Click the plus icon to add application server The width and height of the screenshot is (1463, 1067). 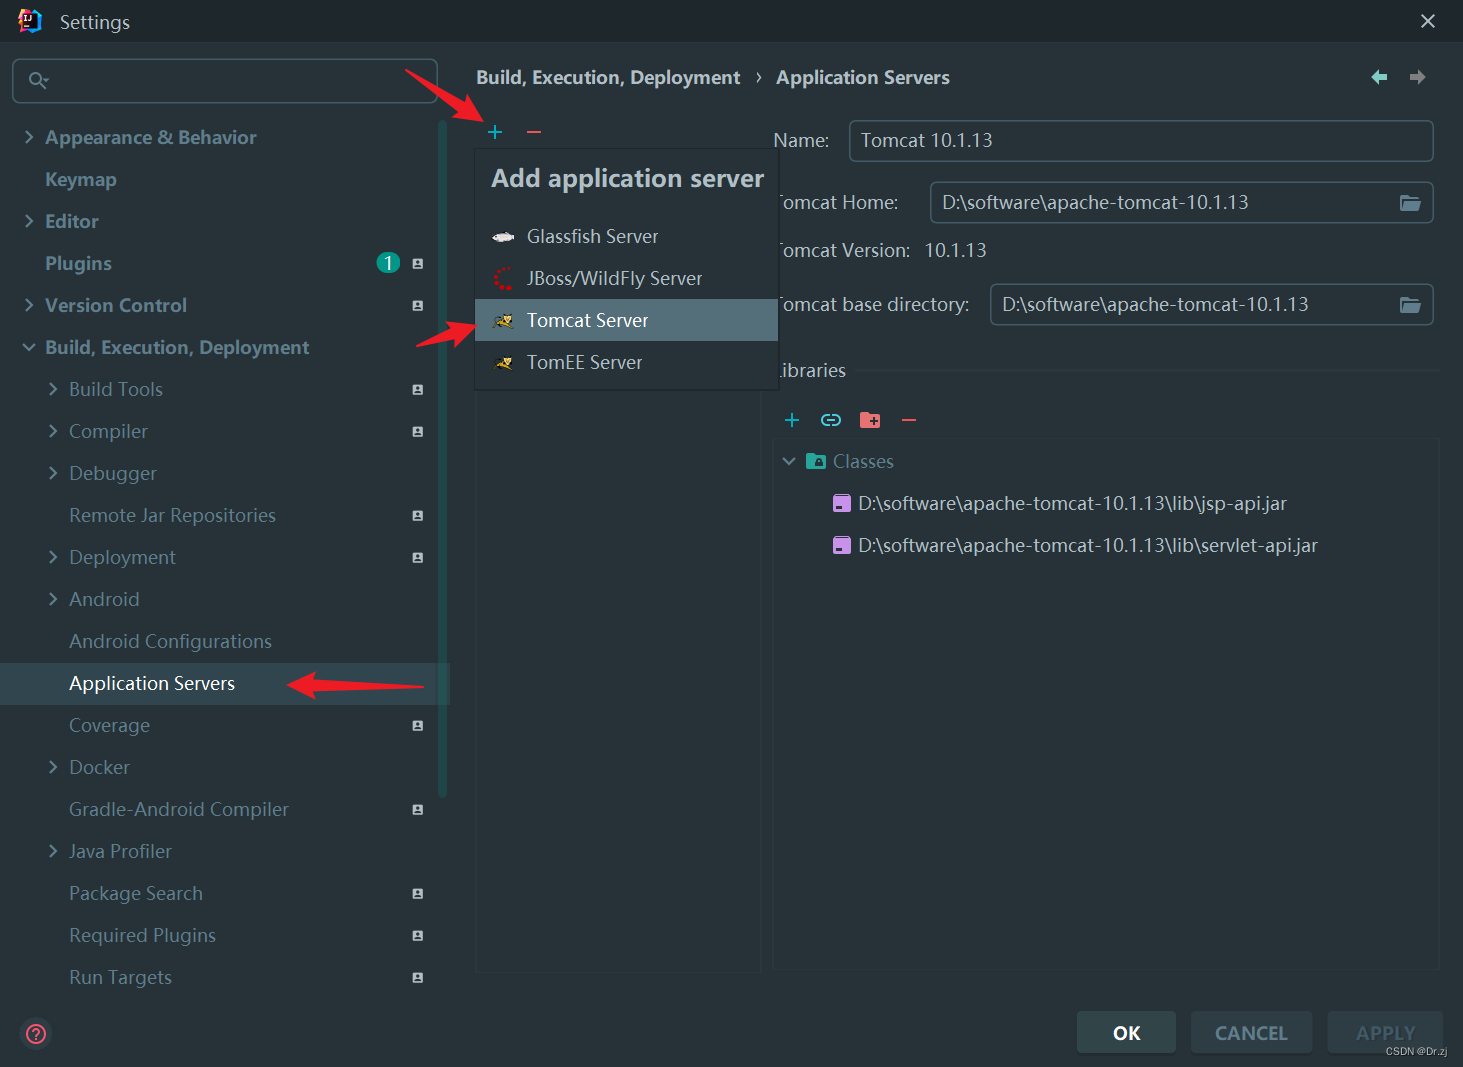[495, 132]
